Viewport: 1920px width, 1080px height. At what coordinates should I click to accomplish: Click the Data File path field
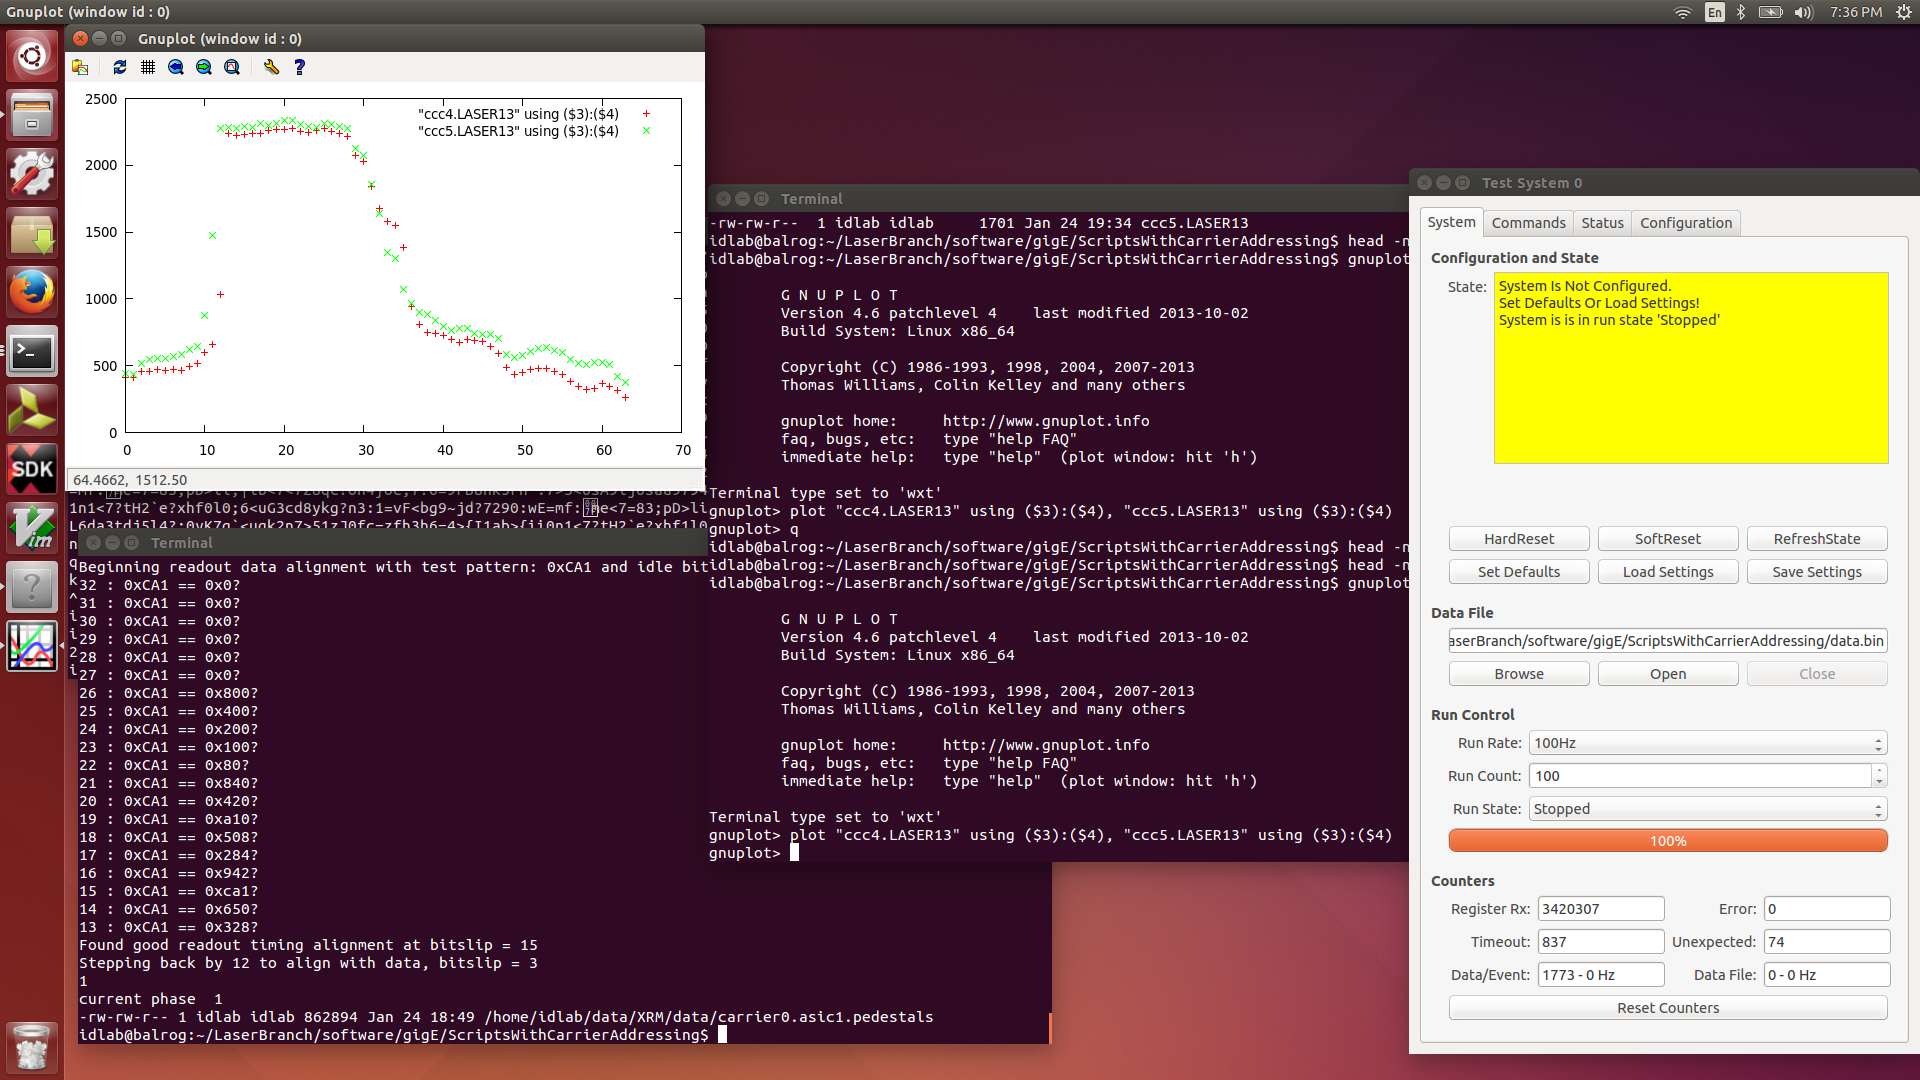(x=1668, y=641)
